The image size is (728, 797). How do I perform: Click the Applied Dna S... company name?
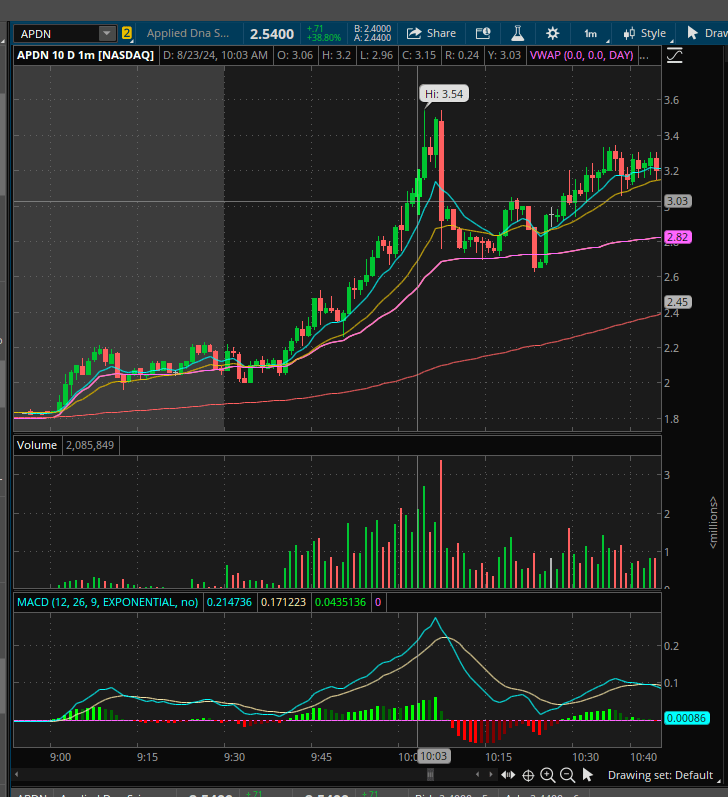click(x=188, y=34)
